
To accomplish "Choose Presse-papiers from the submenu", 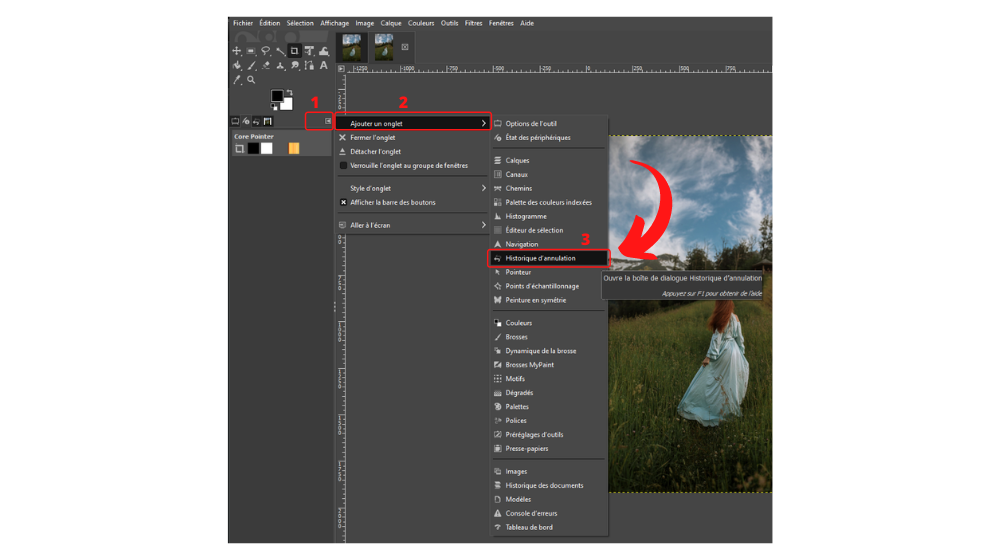I will (548, 448).
